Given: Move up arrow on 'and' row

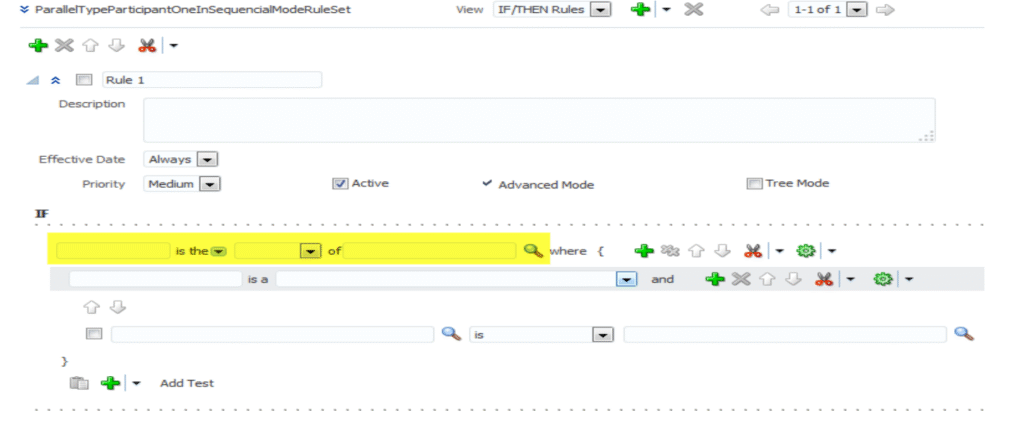Looking at the screenshot, I should (x=767, y=279).
